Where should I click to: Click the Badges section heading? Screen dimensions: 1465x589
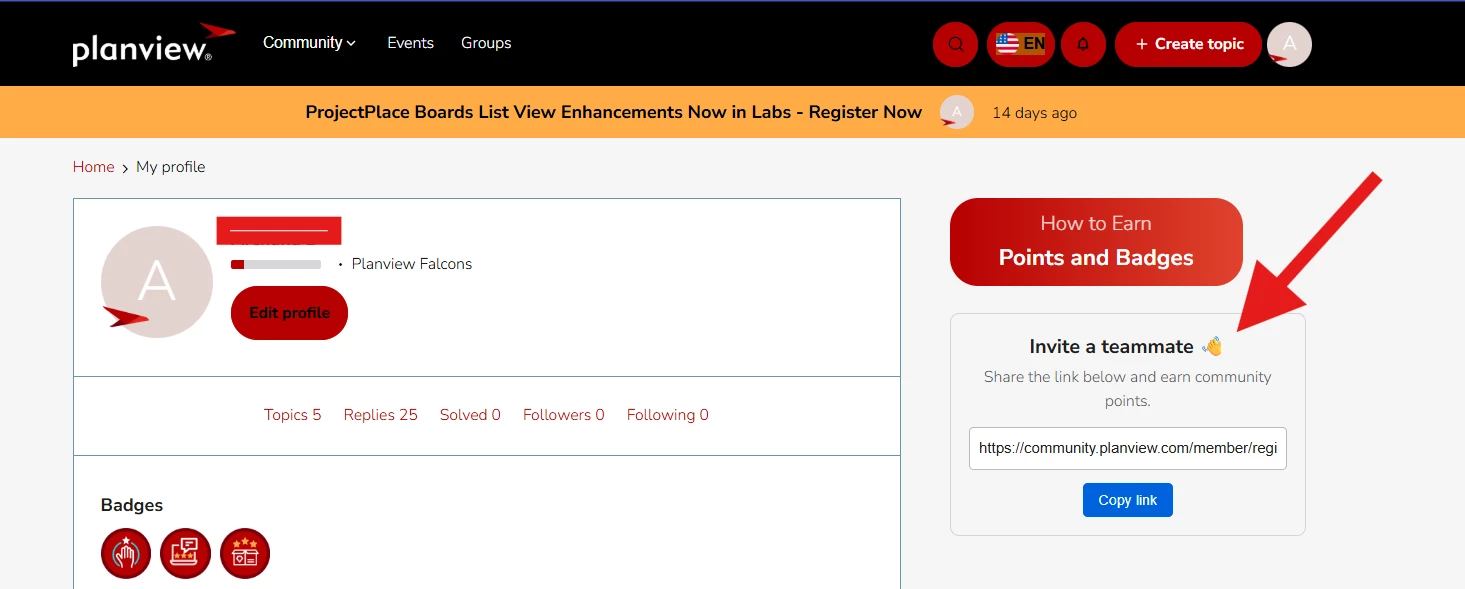[x=132, y=505]
